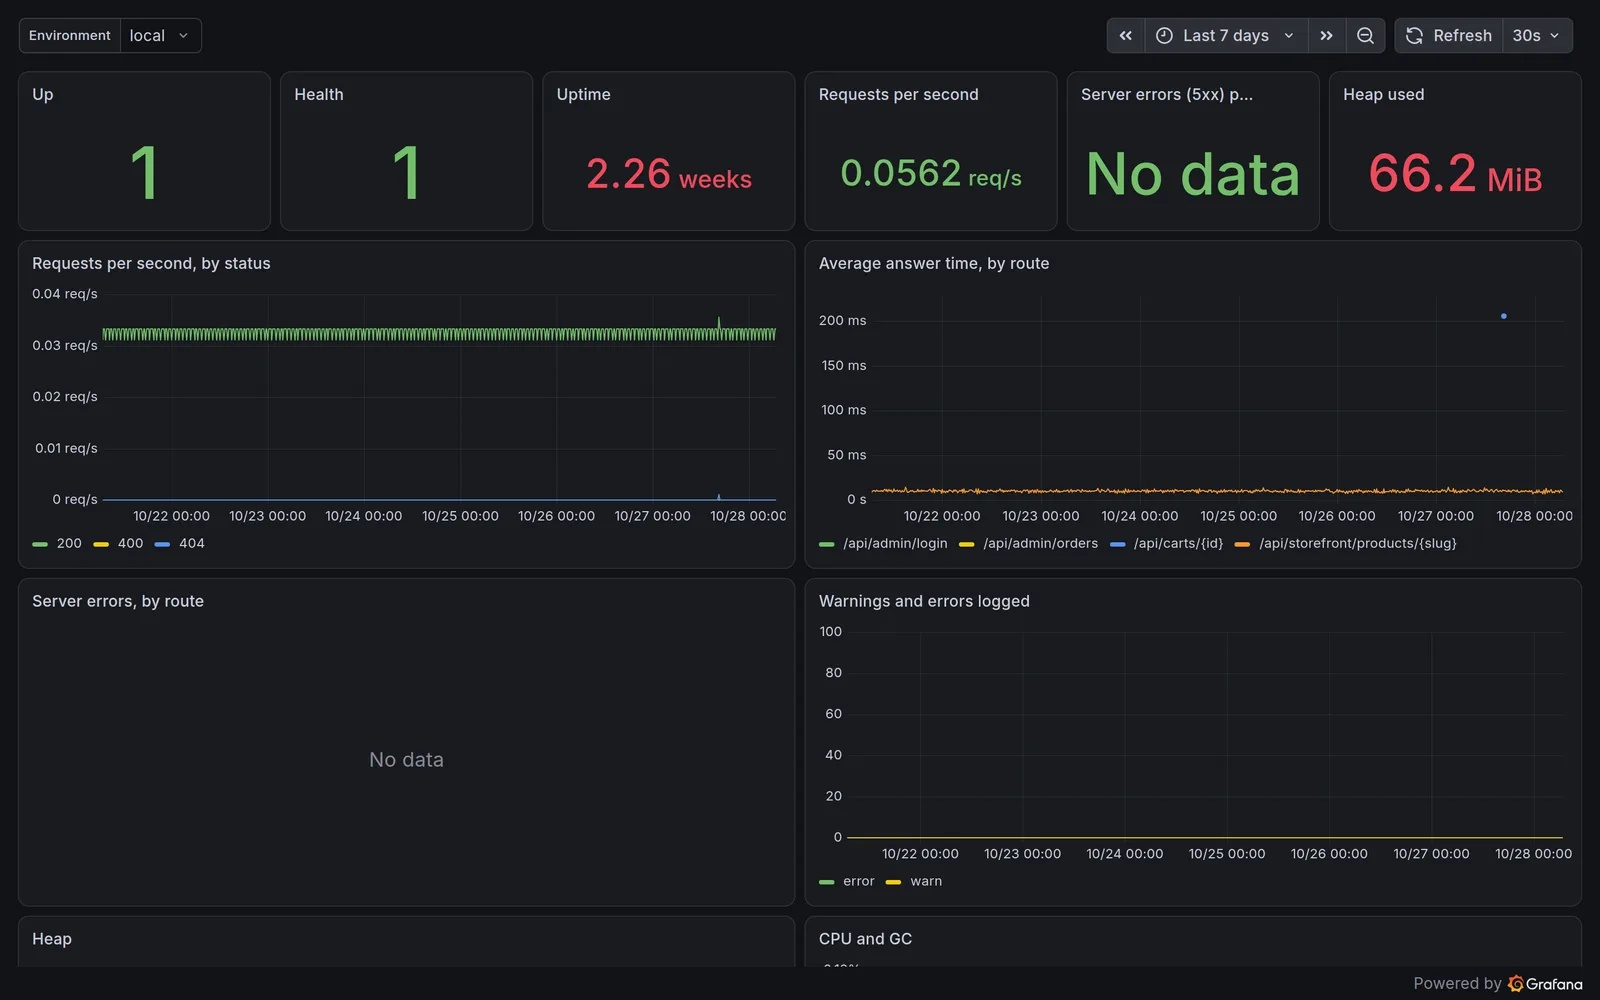Open the Health panel title menu
Viewport: 1600px width, 1000px height.
(x=319, y=94)
